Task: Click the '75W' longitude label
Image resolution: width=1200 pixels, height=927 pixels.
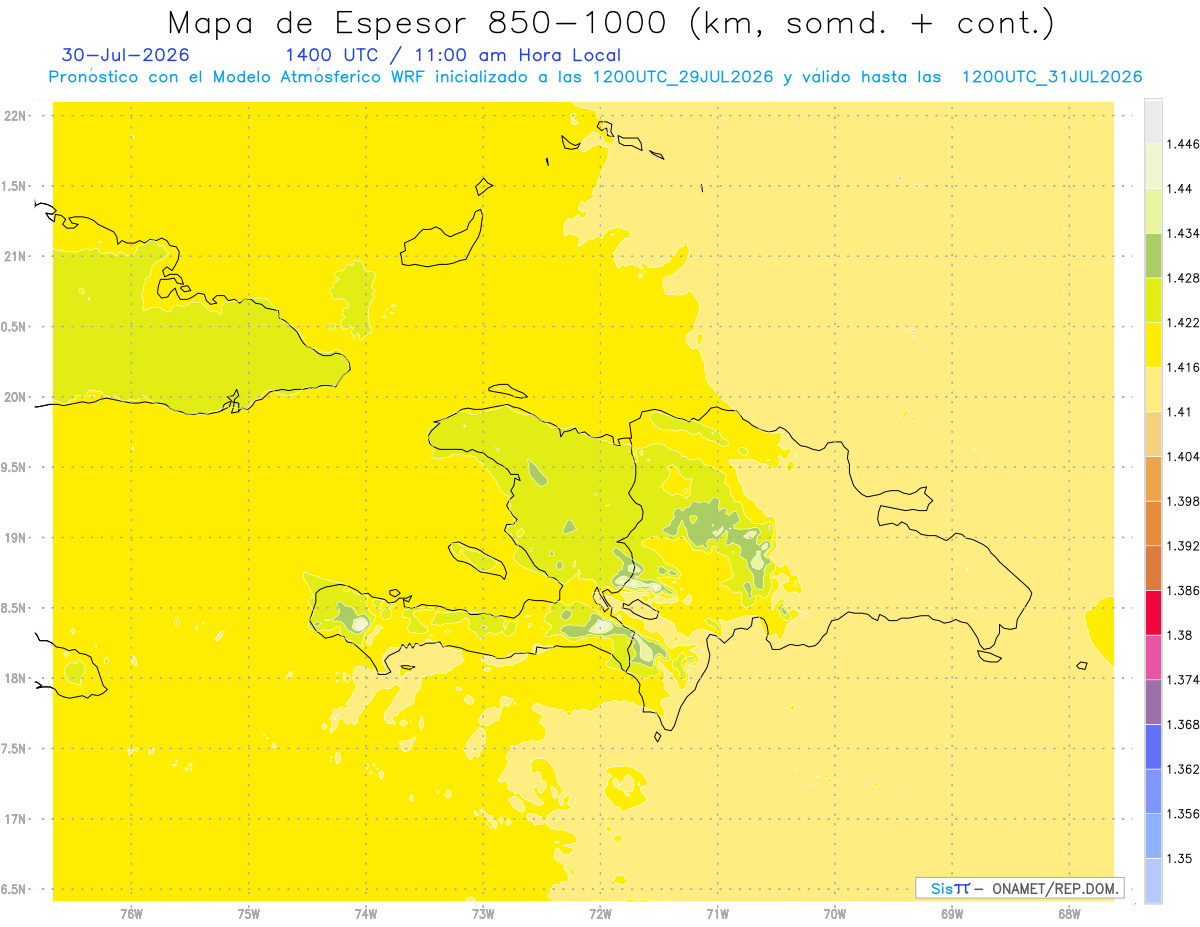Action: (249, 914)
